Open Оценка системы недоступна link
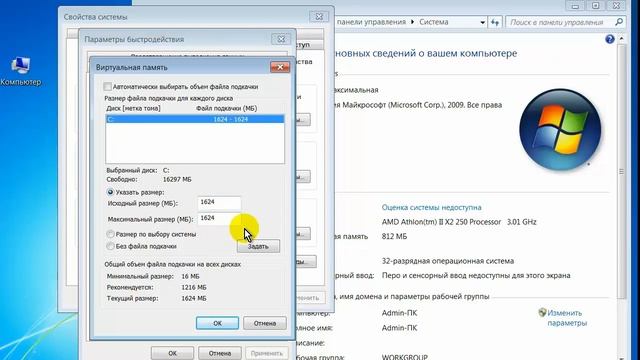 [431, 207]
